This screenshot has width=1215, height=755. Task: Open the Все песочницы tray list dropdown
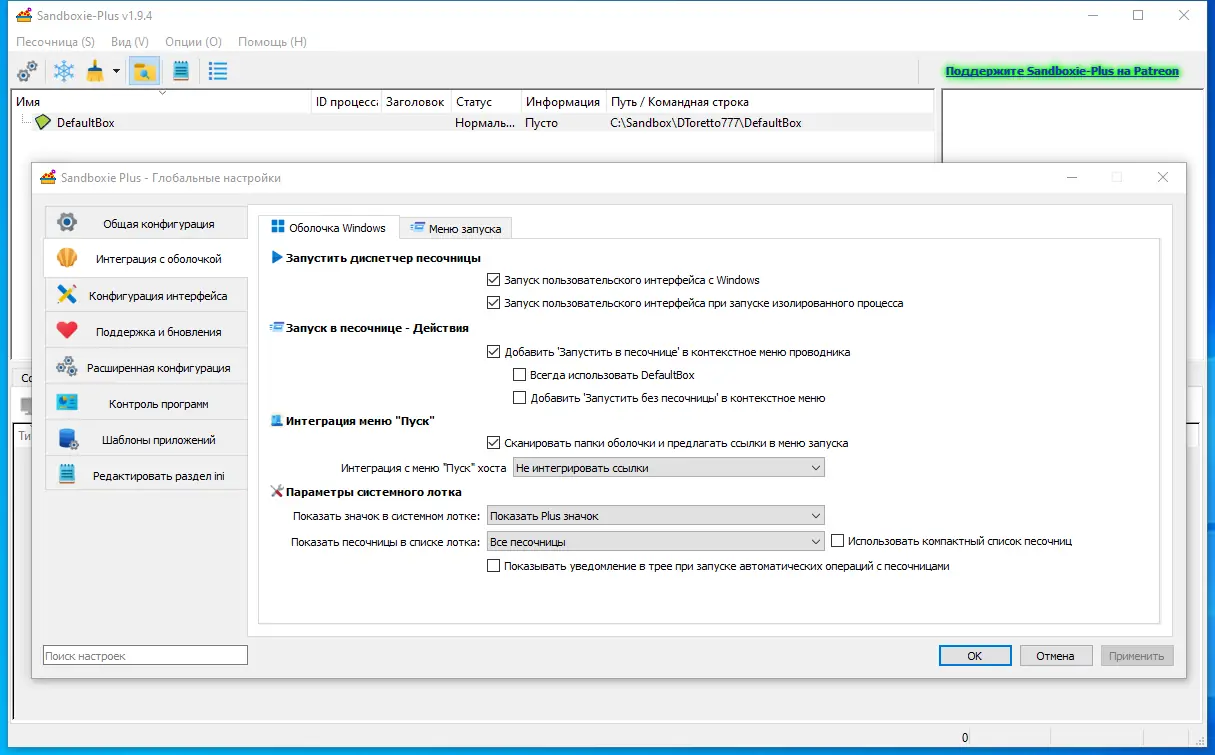tap(655, 541)
